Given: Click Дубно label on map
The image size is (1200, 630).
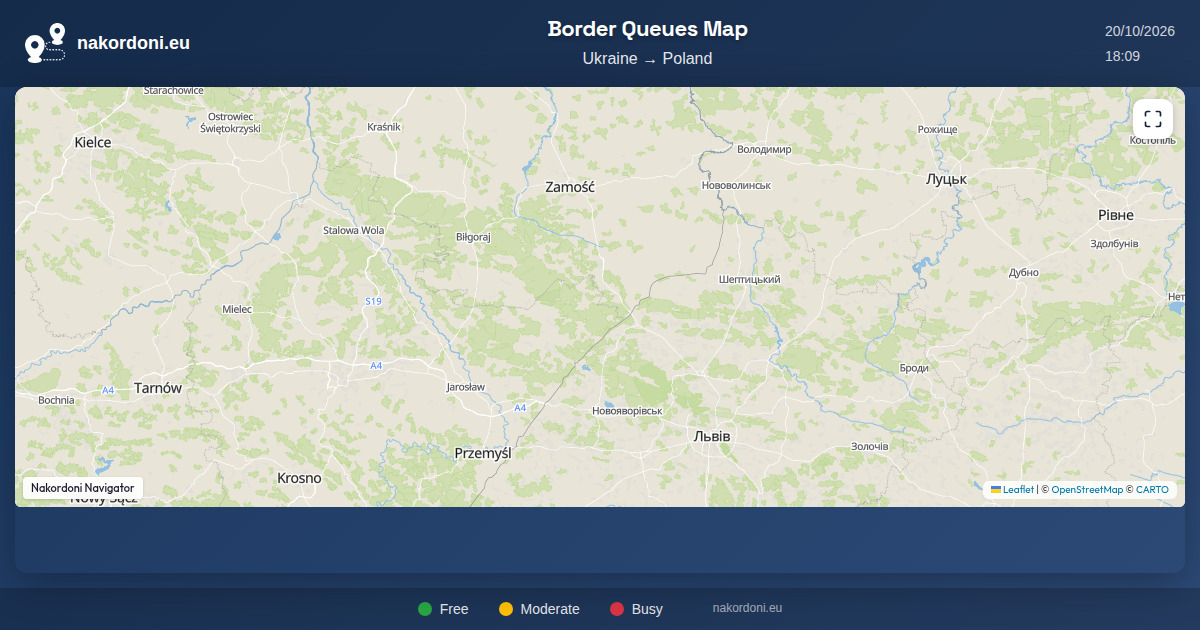Looking at the screenshot, I should coord(1024,273).
